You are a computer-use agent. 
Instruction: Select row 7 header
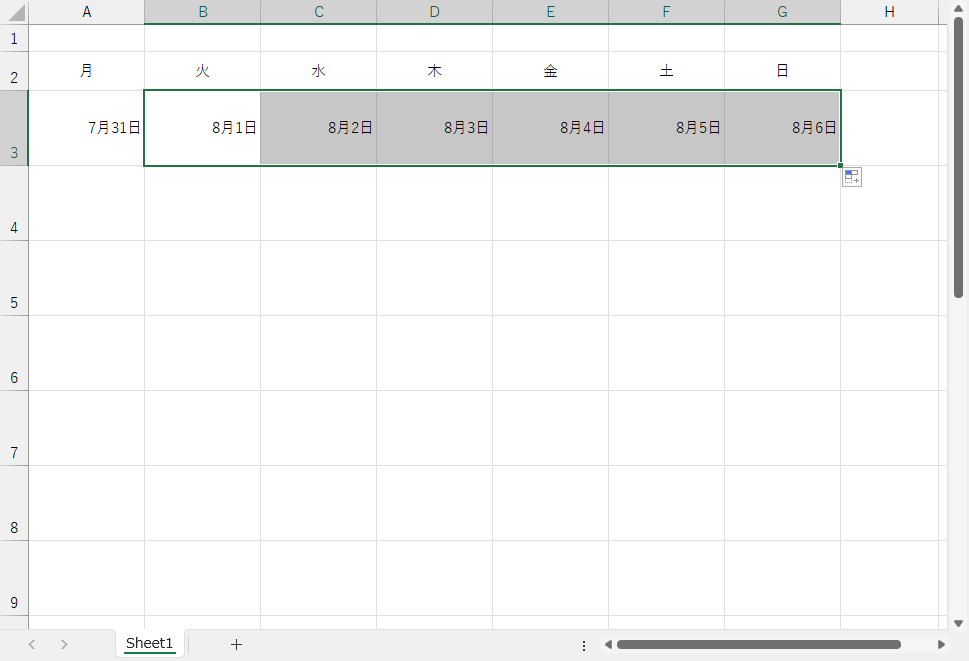point(14,428)
